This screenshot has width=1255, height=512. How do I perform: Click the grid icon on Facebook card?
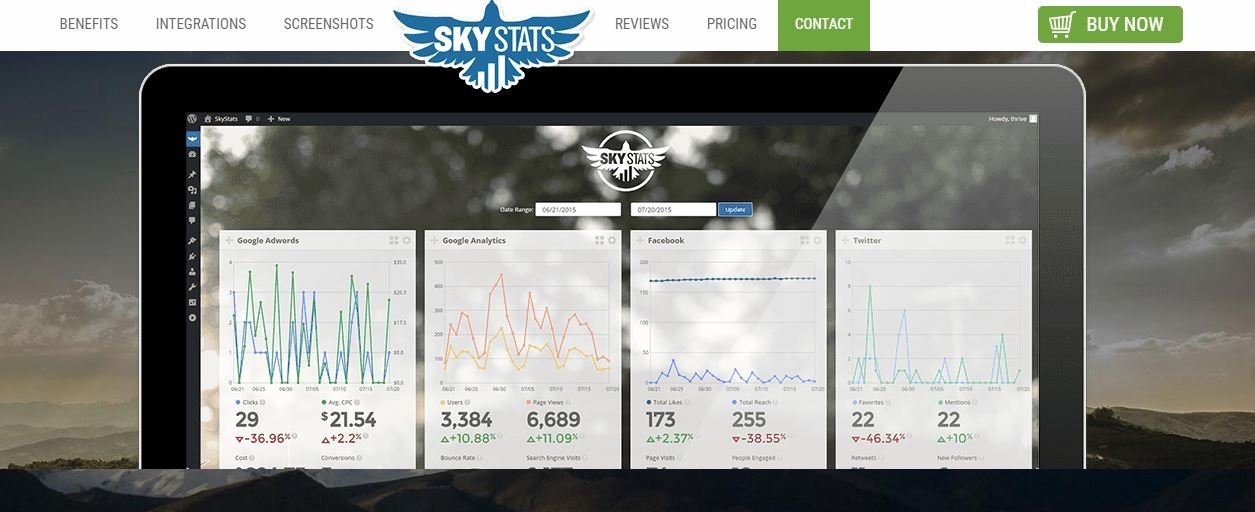[805, 240]
